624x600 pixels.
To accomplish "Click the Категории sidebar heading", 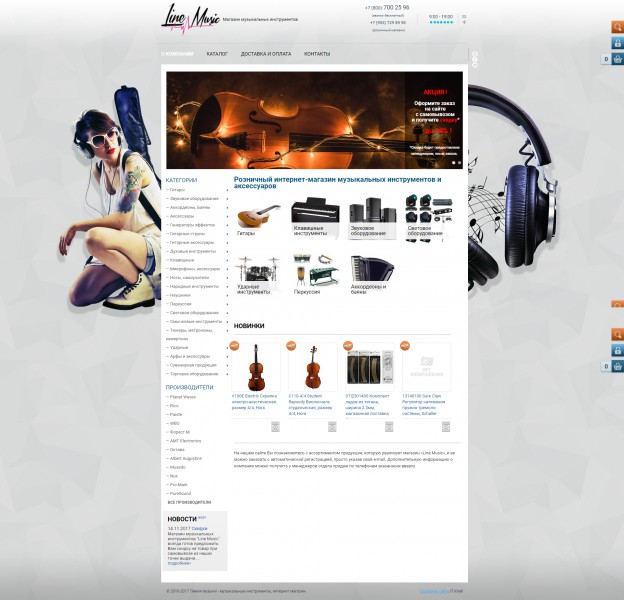I will point(181,180).
